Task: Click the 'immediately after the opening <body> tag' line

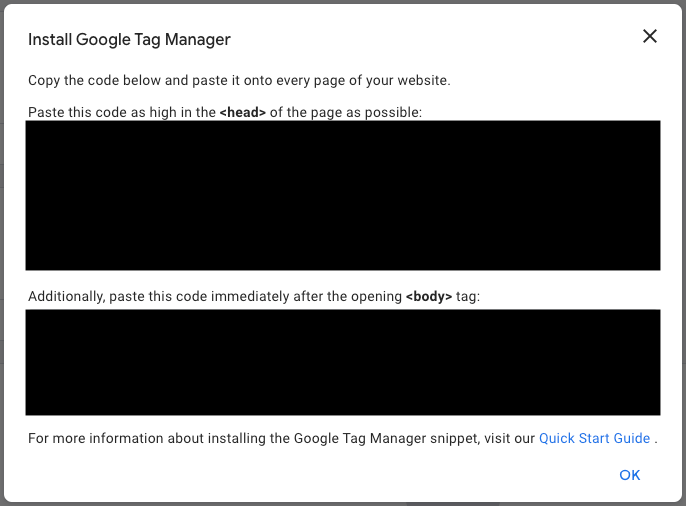Action: pyautogui.click(x=254, y=297)
